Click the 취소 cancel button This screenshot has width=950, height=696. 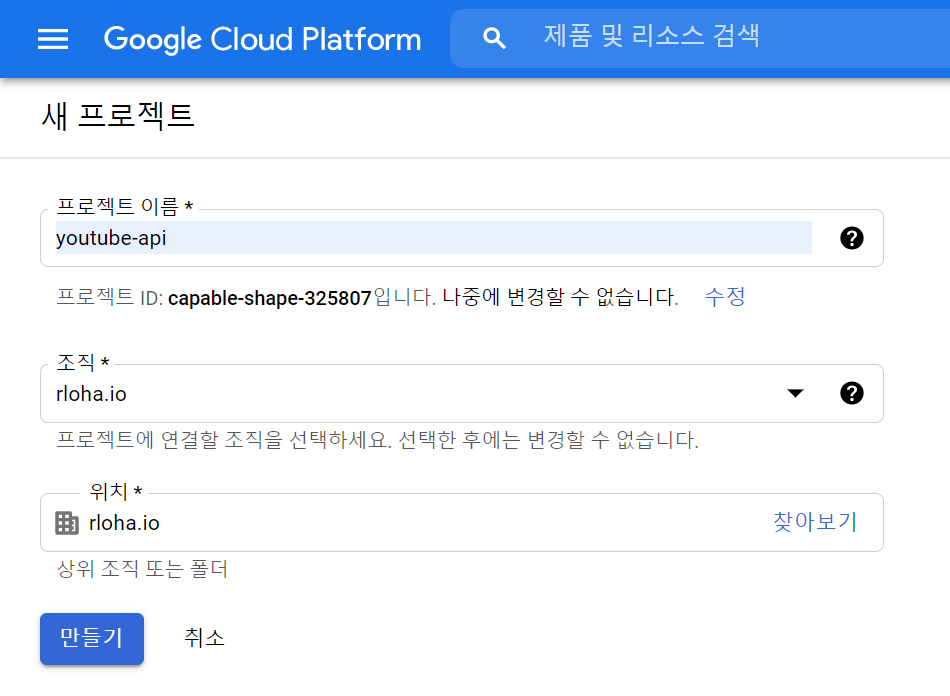click(x=204, y=638)
